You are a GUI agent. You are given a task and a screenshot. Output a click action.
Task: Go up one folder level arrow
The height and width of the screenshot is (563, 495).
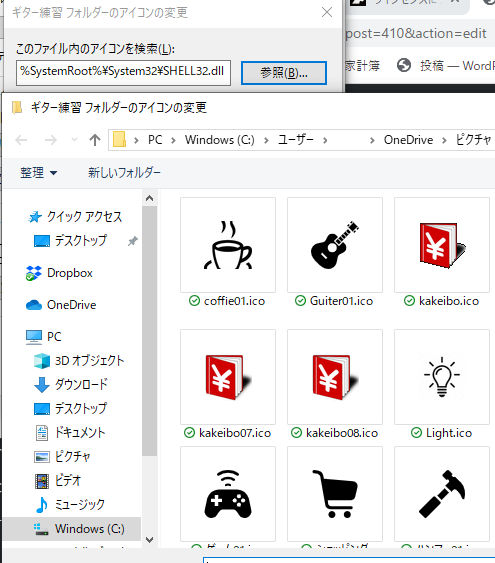point(95,140)
